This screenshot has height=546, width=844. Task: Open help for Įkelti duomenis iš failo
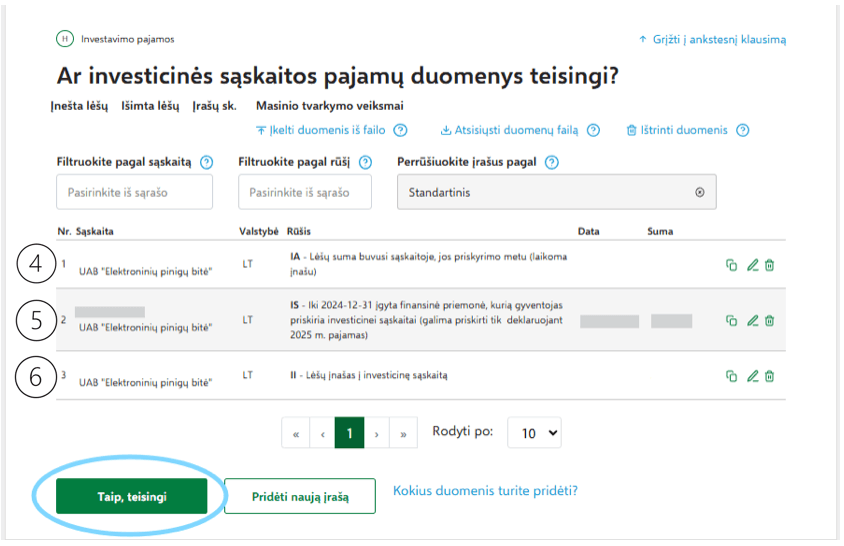[400, 130]
